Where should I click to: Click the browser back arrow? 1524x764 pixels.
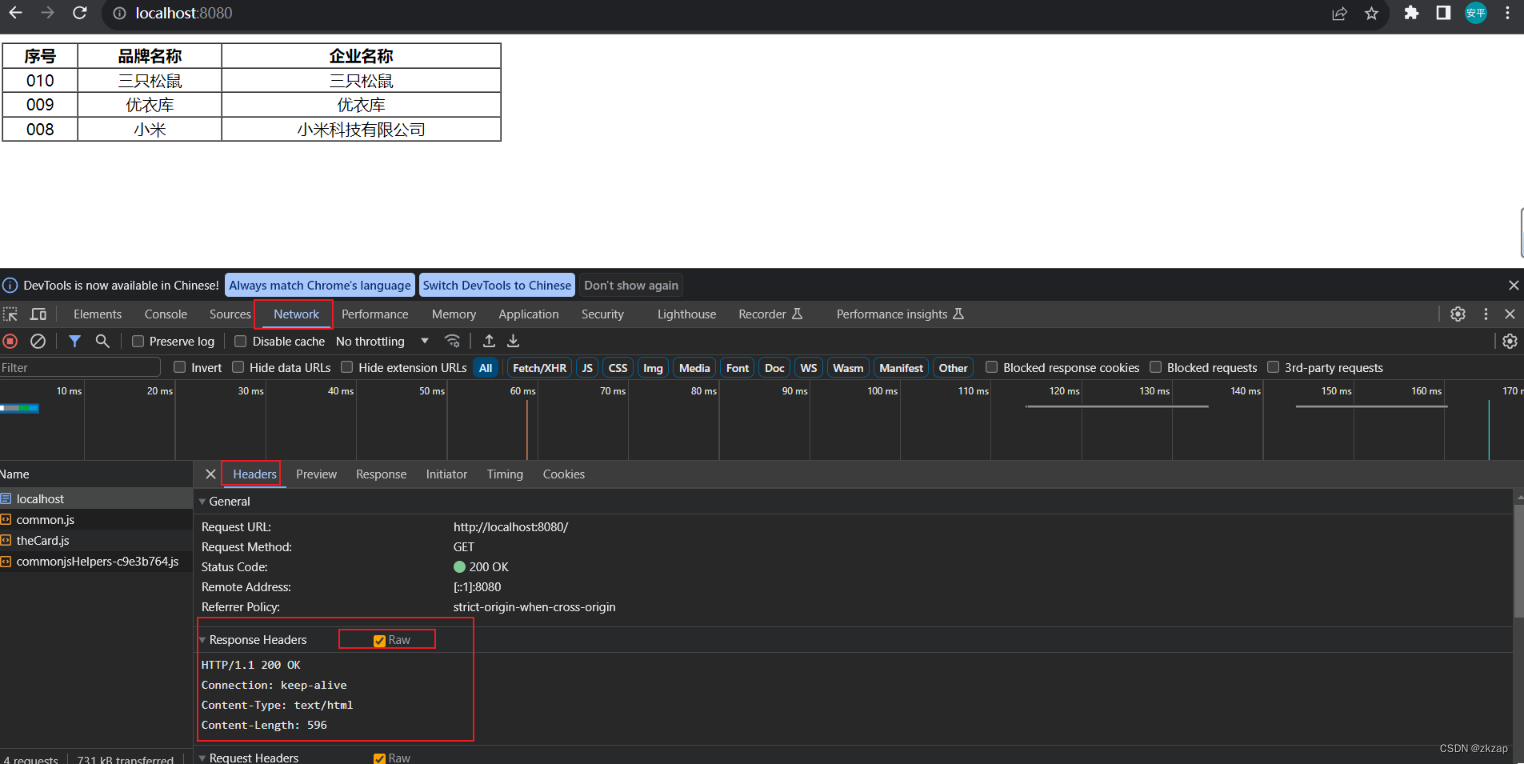point(15,13)
